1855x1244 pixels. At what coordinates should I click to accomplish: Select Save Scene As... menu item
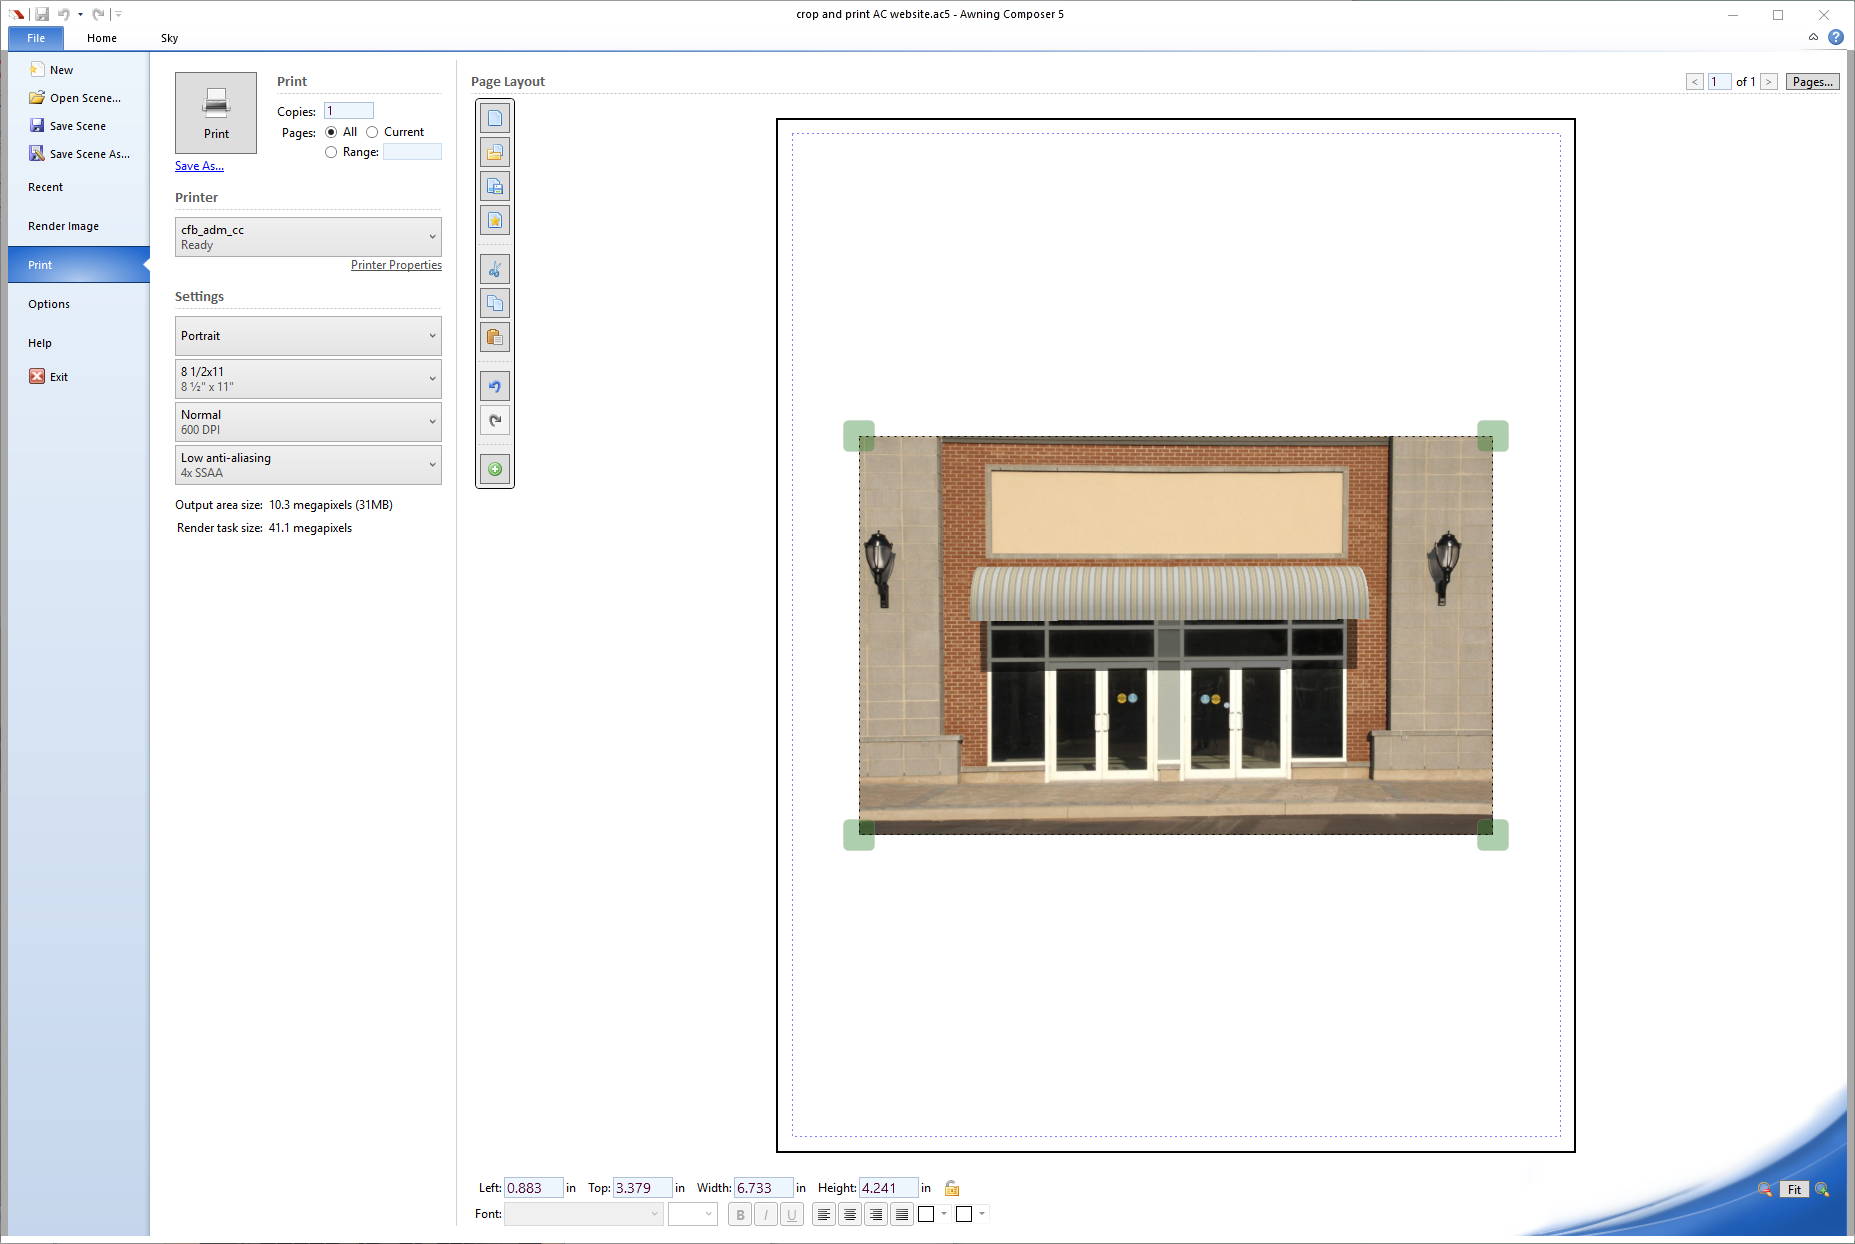tap(79, 154)
